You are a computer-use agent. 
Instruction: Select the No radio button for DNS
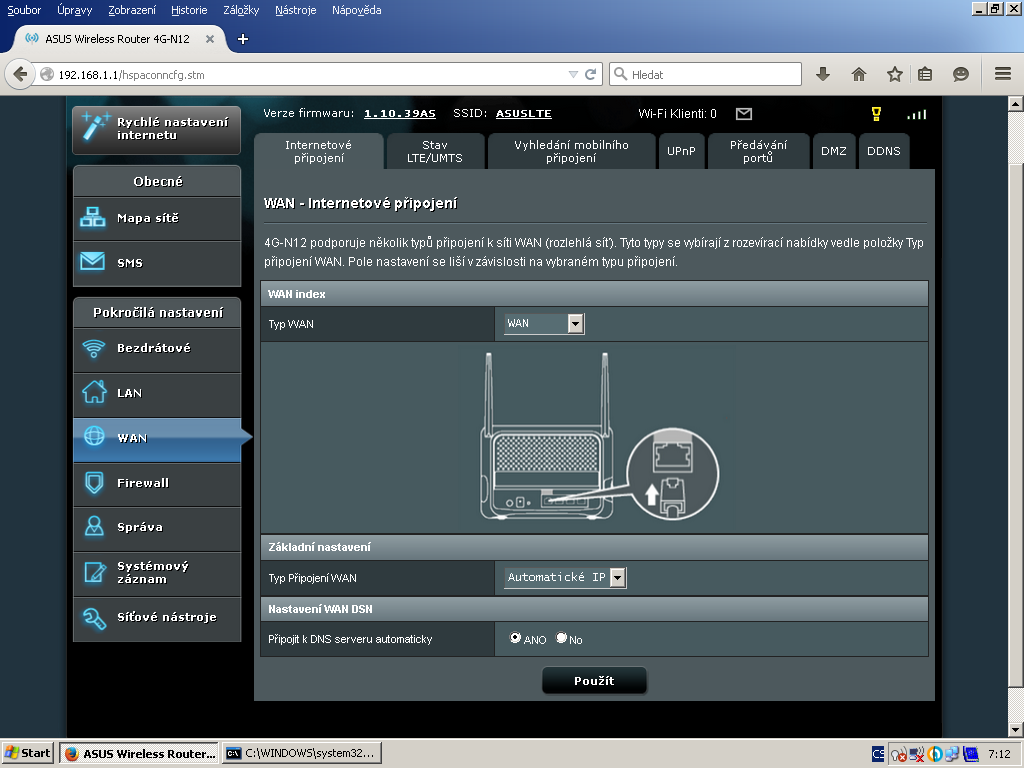click(561, 638)
